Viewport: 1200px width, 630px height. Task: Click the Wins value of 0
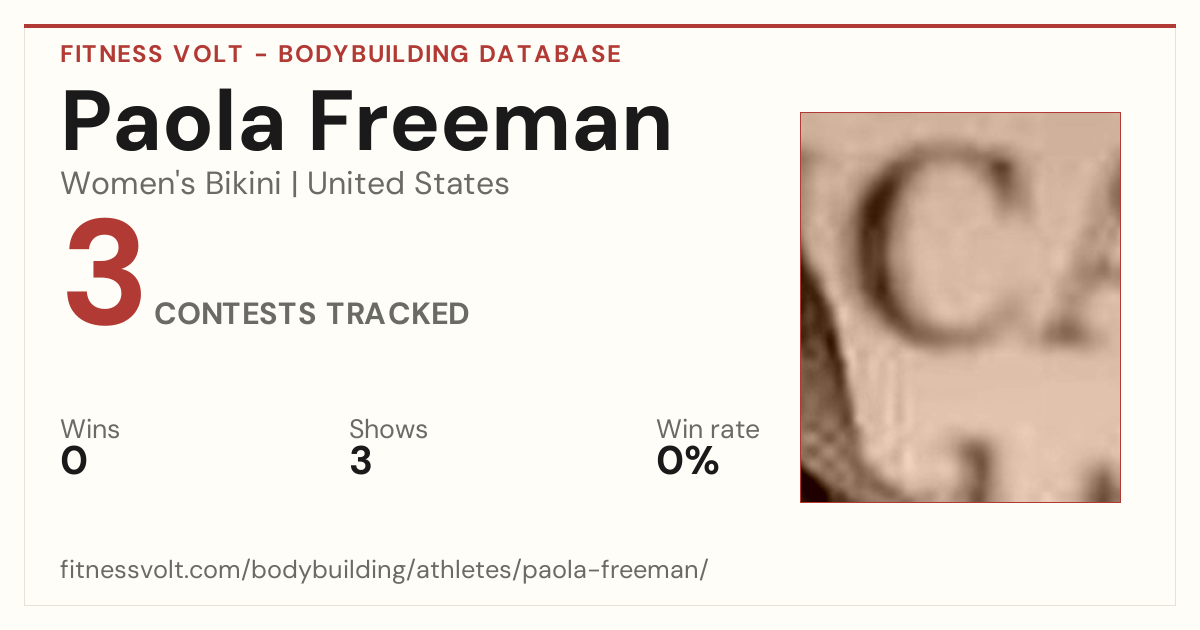coord(74,462)
